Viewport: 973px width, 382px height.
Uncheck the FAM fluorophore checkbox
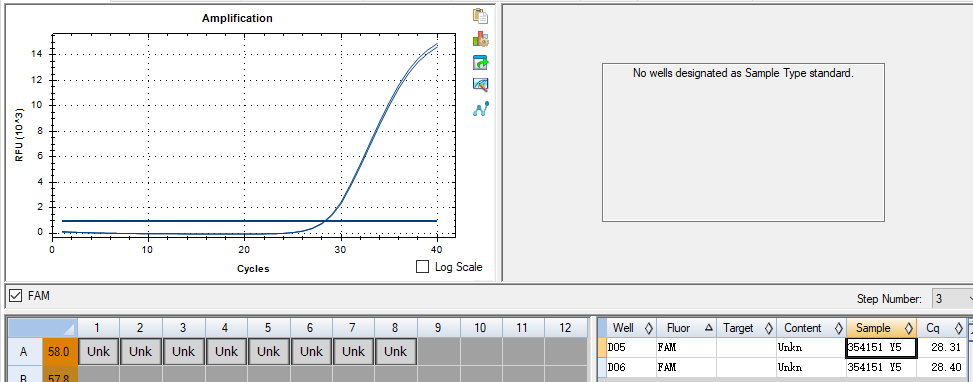click(16, 296)
